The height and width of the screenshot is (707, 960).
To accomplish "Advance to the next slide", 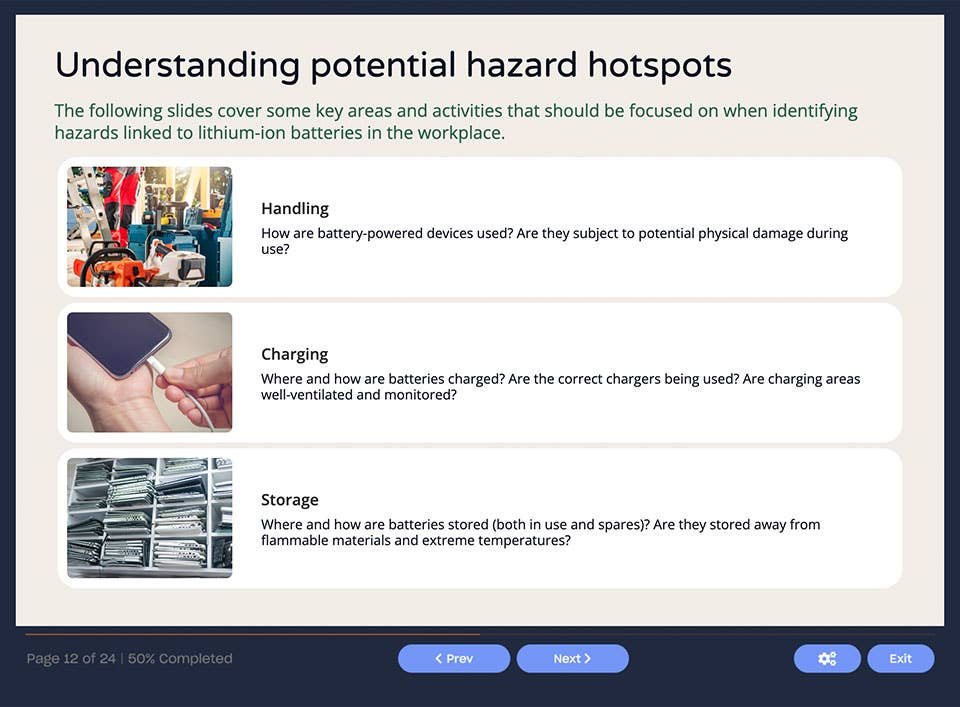I will pos(572,658).
